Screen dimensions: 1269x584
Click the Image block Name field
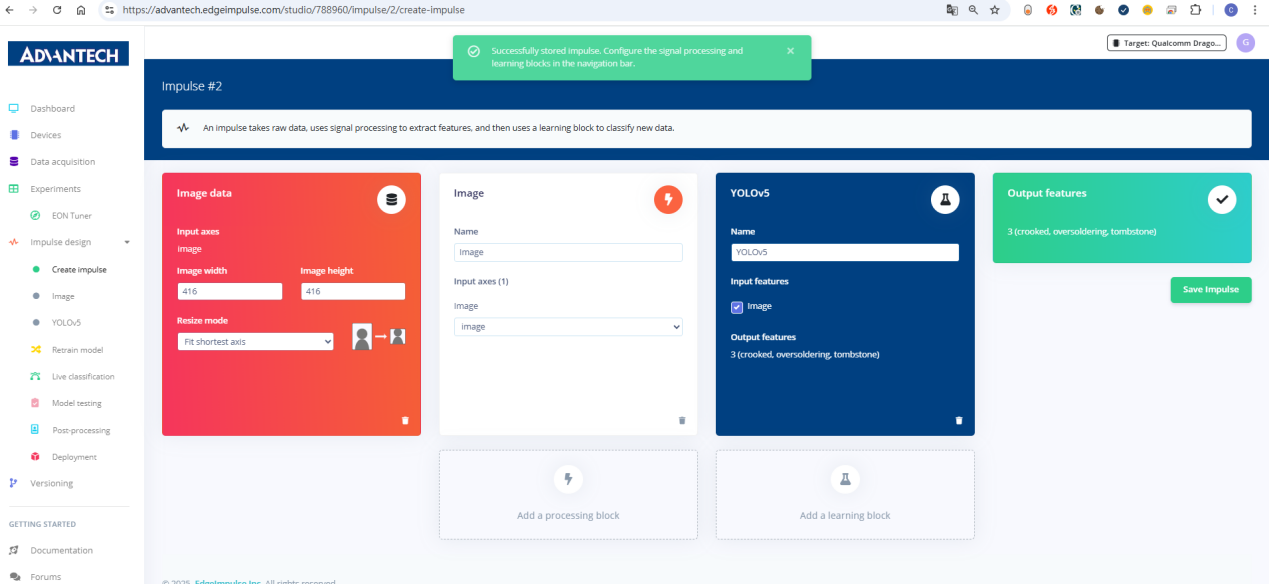click(568, 253)
